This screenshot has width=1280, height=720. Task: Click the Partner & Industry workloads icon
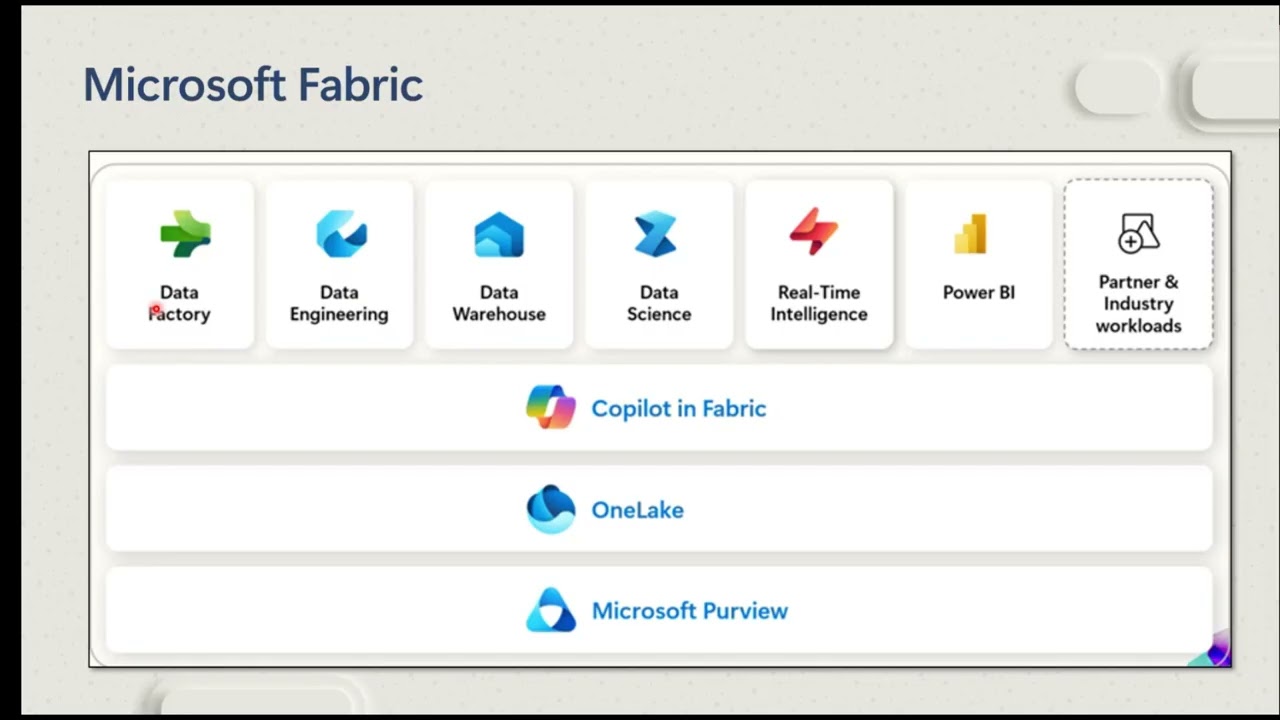tap(1138, 233)
